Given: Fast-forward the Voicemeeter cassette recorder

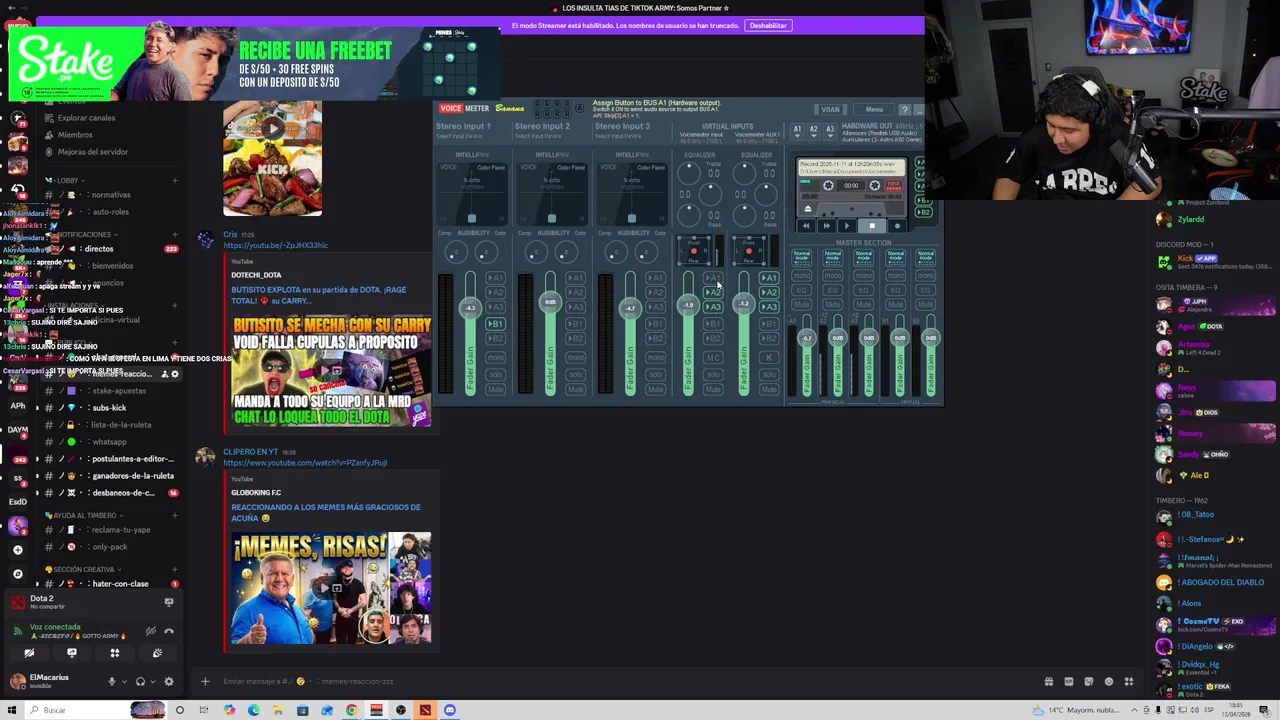Looking at the screenshot, I should click(827, 226).
